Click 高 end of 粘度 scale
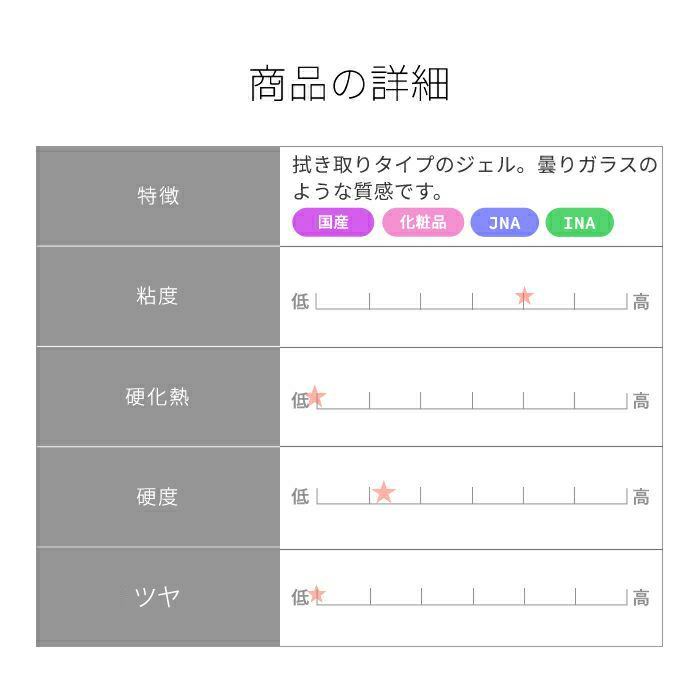The image size is (700, 700). pyautogui.click(x=641, y=302)
